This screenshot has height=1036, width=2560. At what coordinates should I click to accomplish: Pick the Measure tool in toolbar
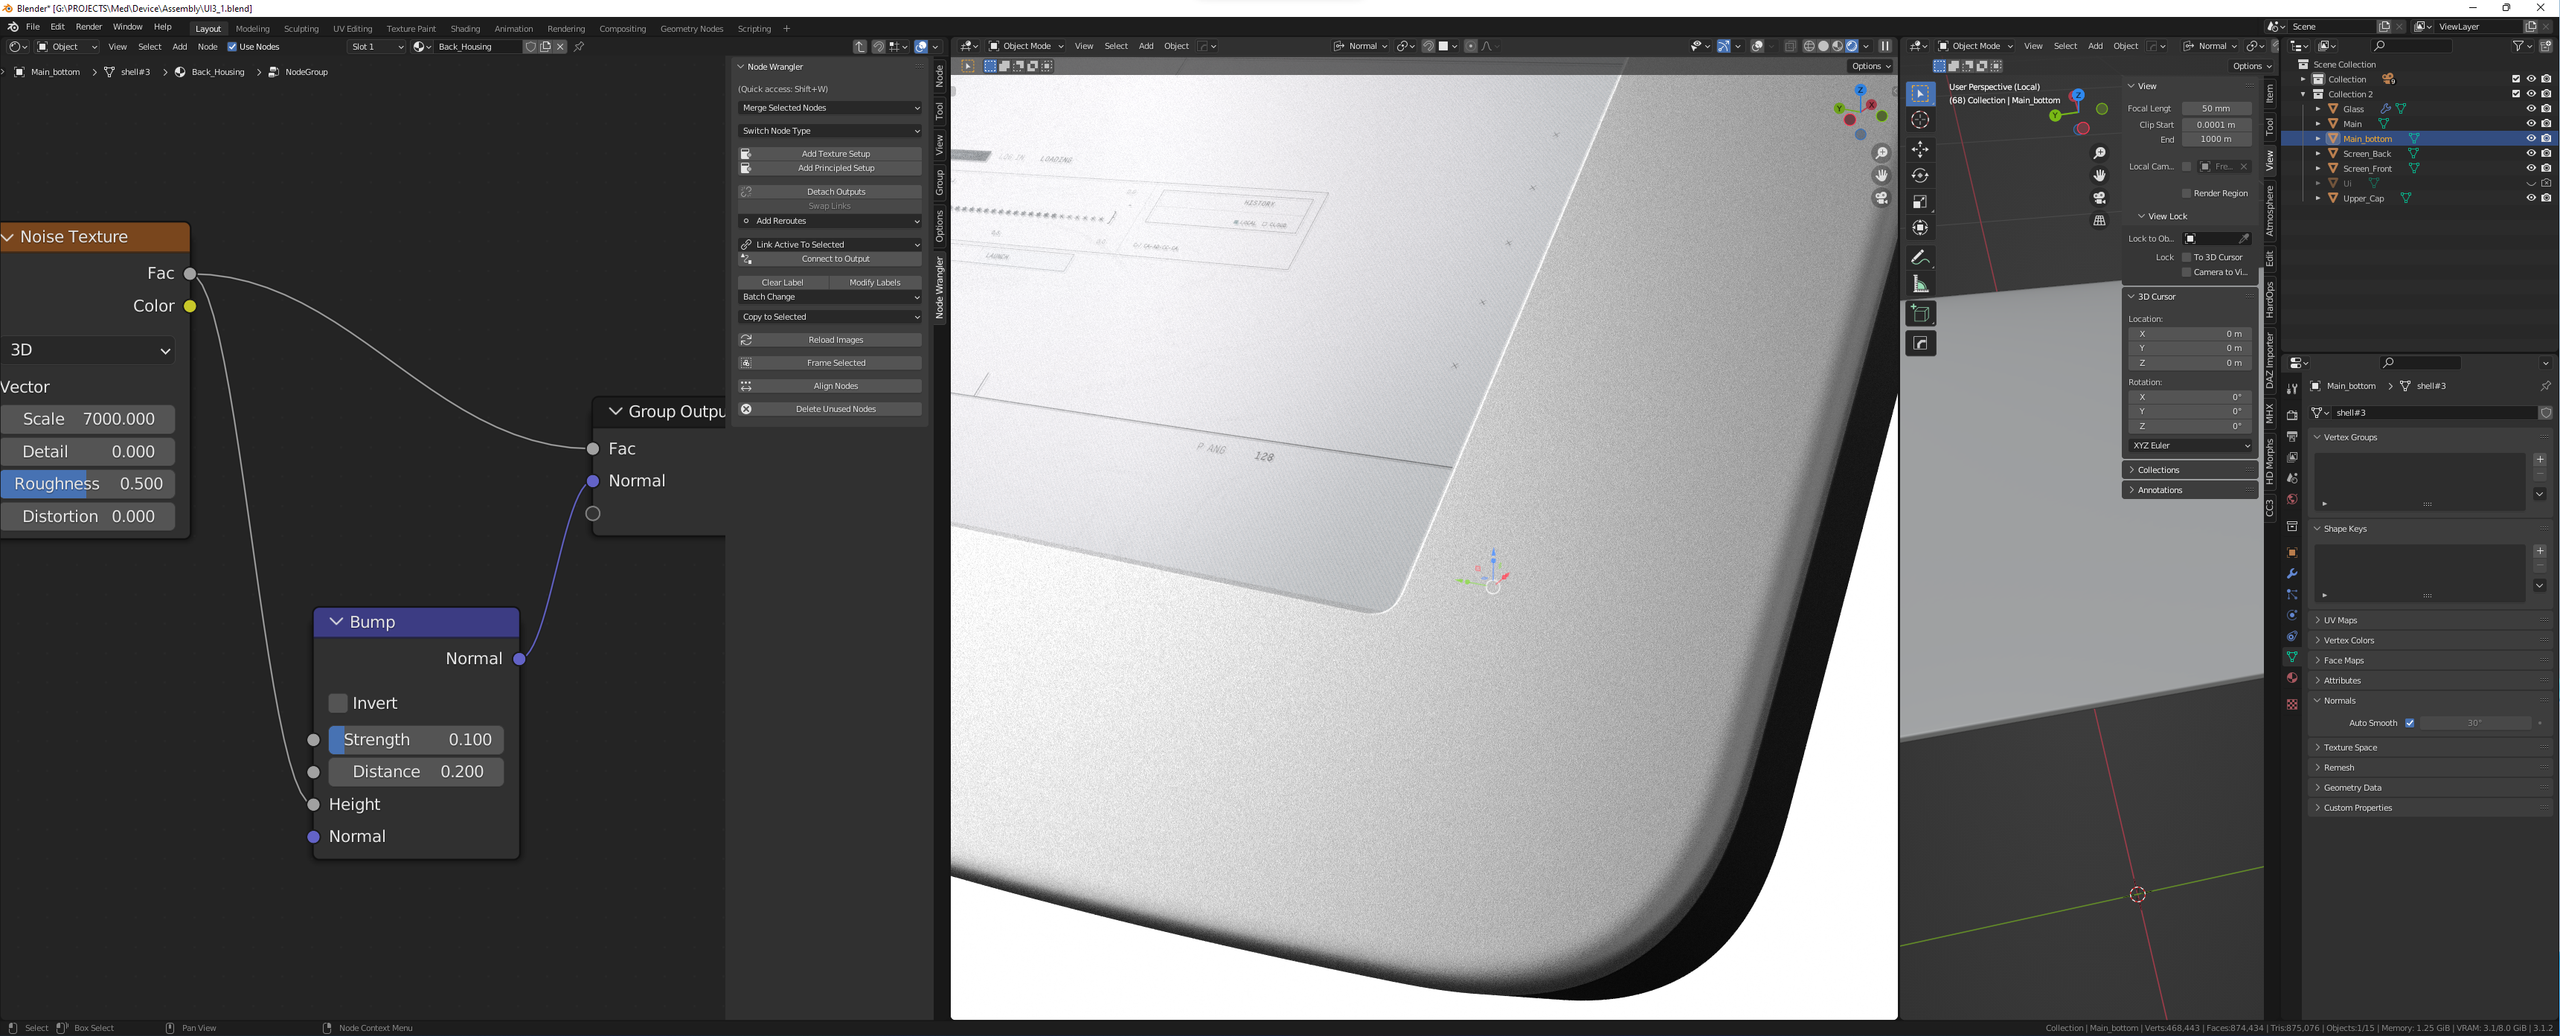tap(1920, 285)
